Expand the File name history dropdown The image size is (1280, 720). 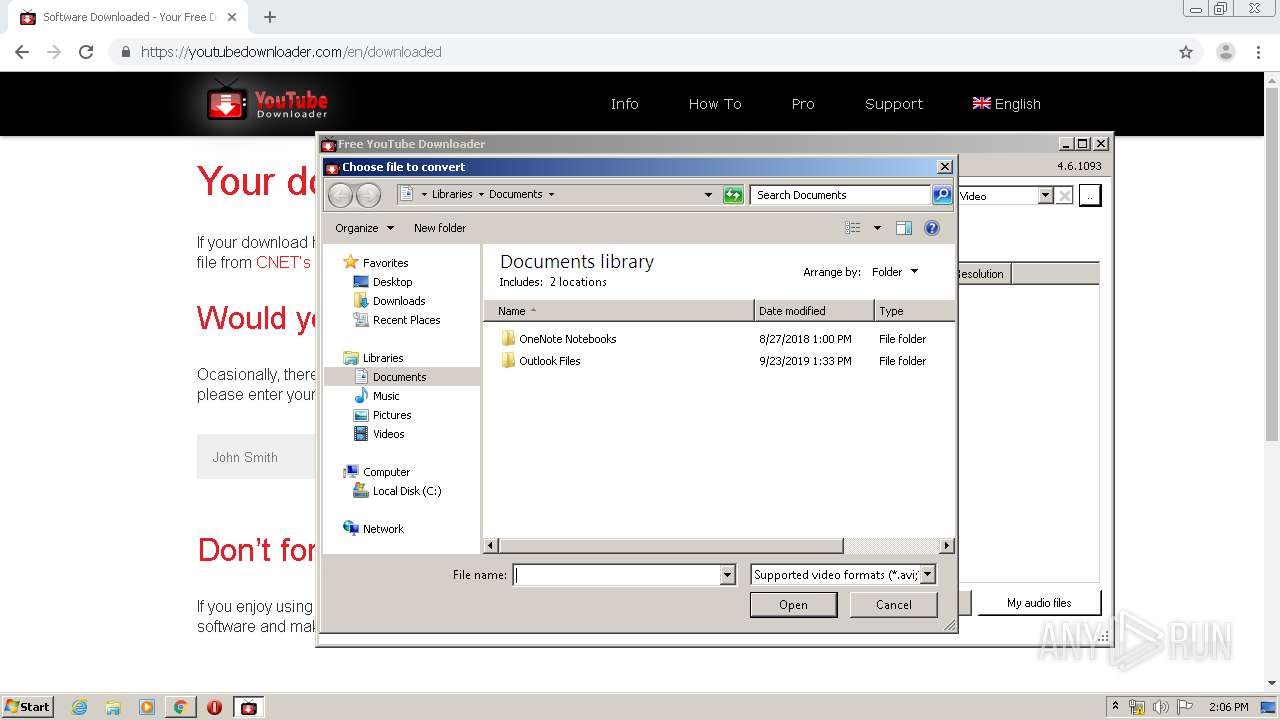[x=728, y=575]
